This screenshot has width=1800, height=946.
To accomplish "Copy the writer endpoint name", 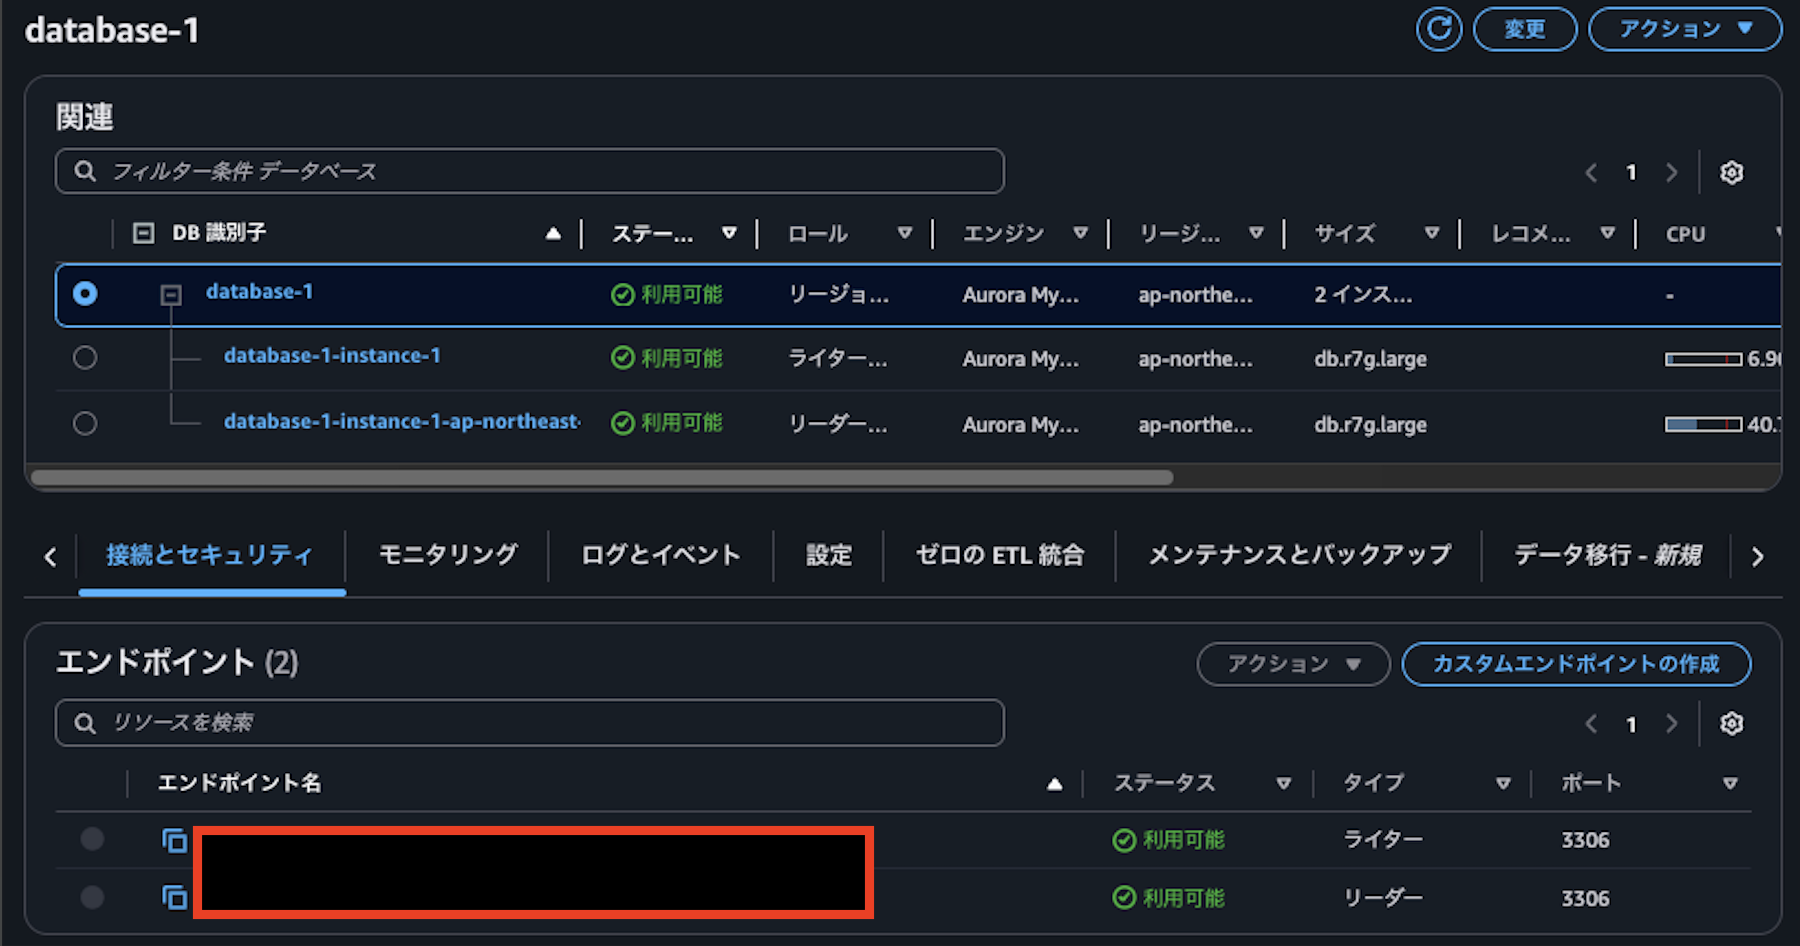I will click(x=174, y=841).
